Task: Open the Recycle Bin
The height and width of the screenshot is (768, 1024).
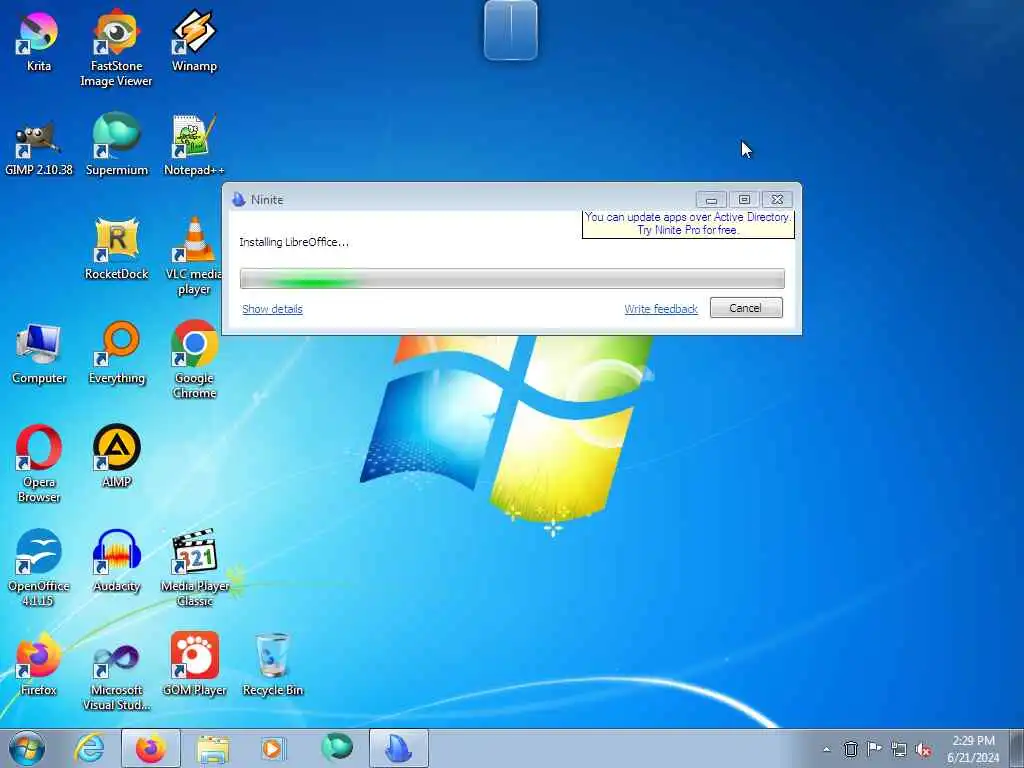Action: click(x=272, y=664)
